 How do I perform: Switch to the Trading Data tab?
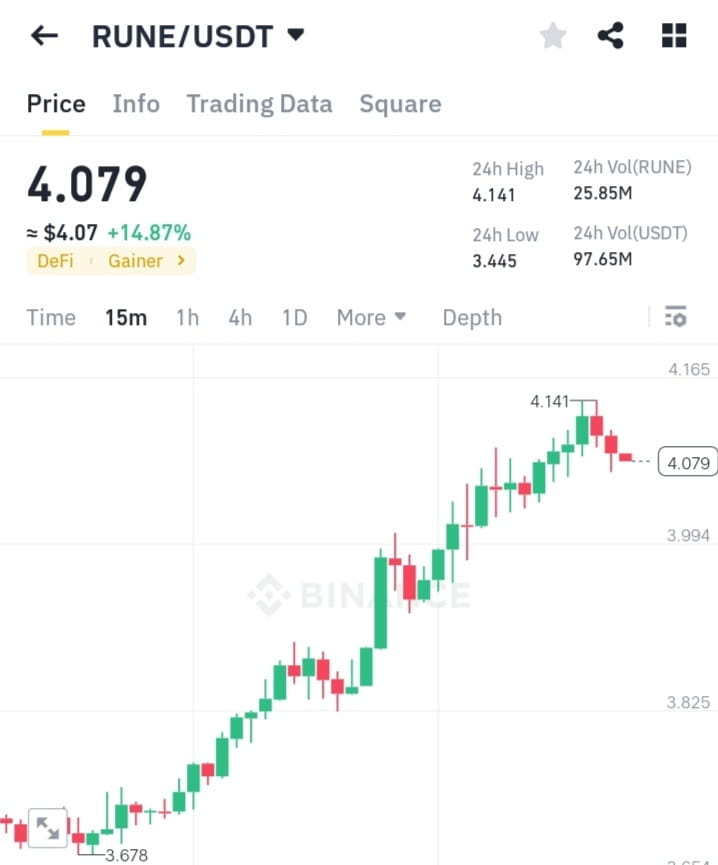tap(259, 103)
